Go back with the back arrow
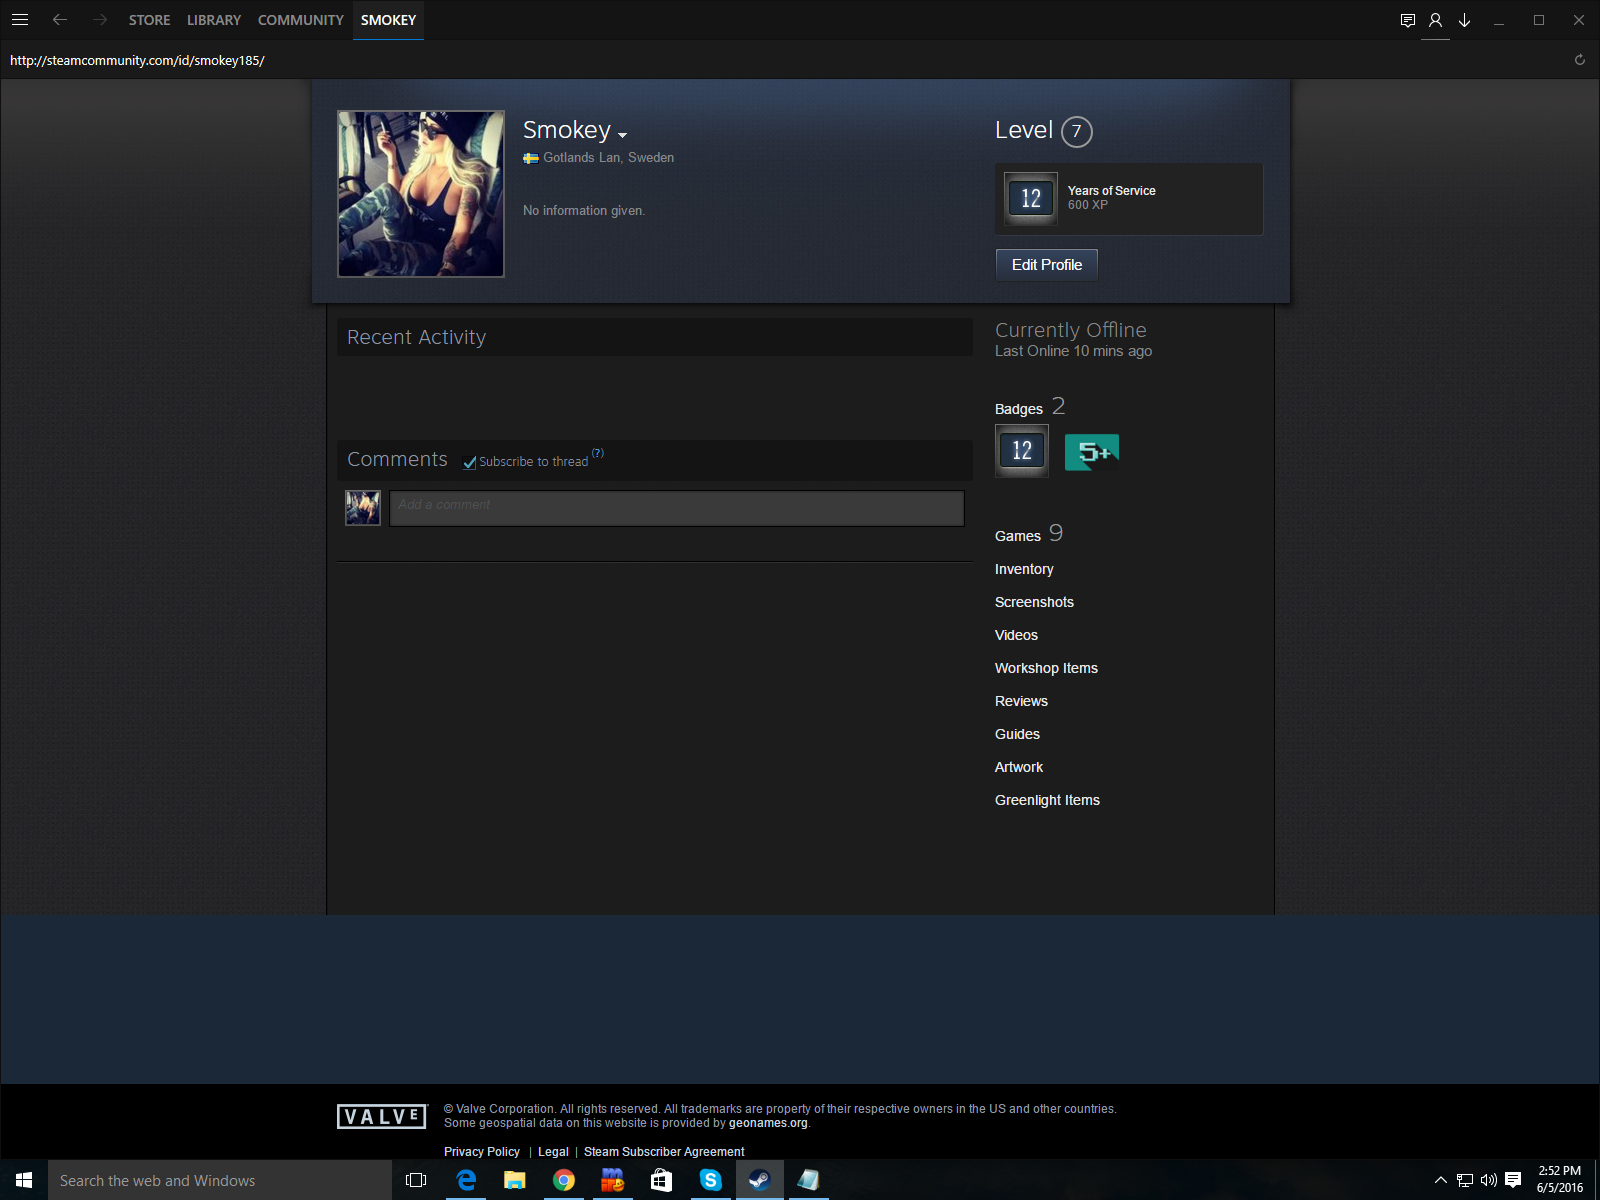The height and width of the screenshot is (1200, 1600). point(60,20)
